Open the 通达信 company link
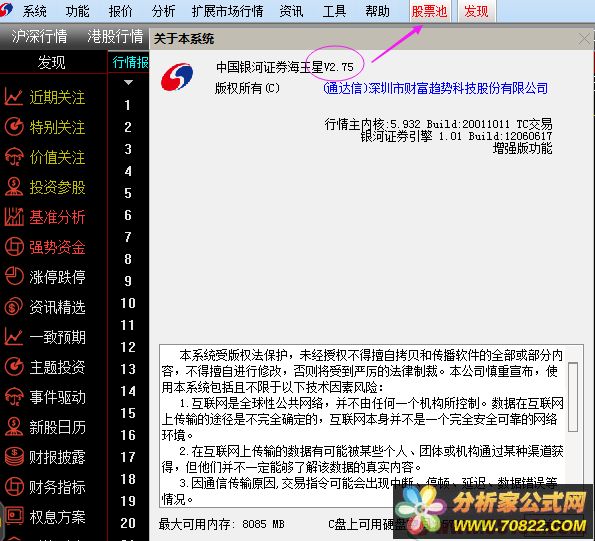Image resolution: width=595 pixels, height=541 pixels. click(436, 88)
